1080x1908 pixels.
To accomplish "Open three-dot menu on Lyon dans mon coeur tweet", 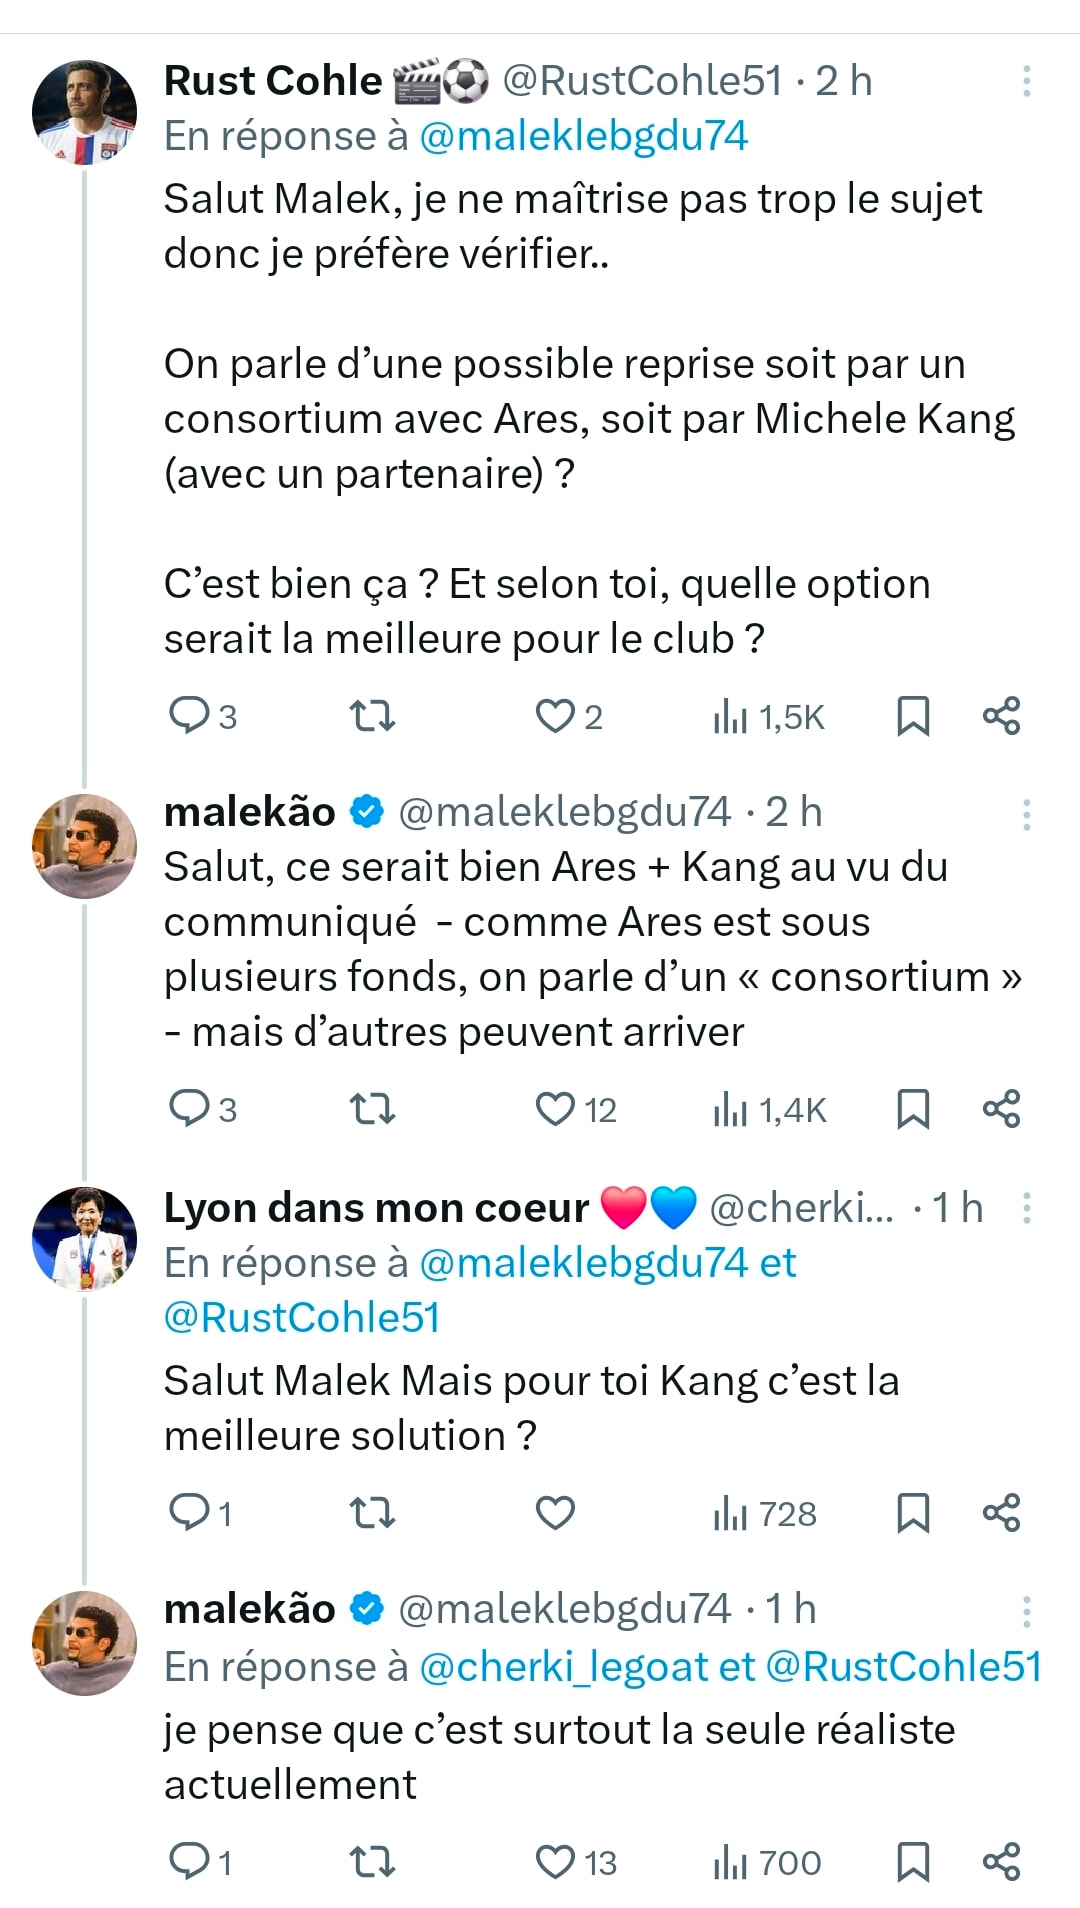I will [x=1026, y=1208].
